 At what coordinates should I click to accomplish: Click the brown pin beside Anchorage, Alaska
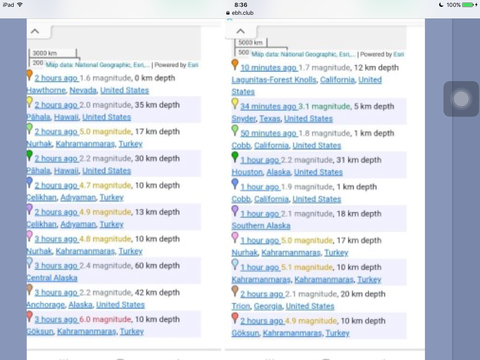pyautogui.click(x=29, y=289)
